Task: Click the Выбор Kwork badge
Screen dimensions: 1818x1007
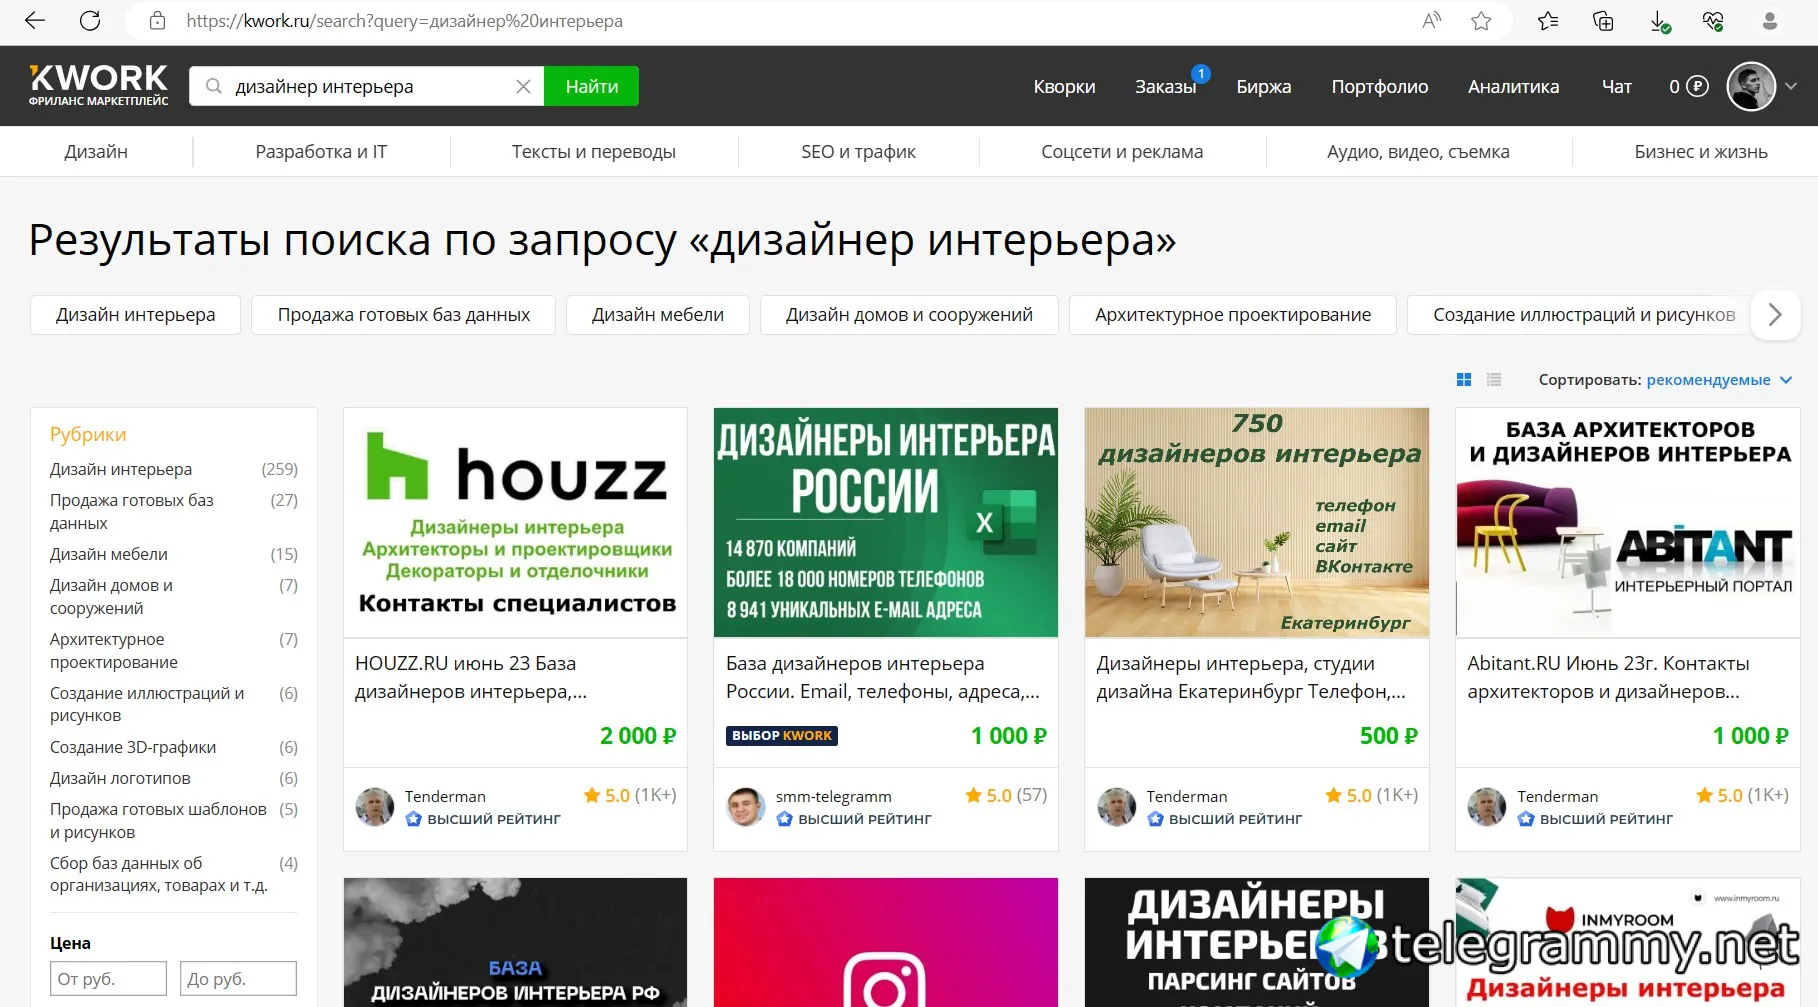Action: coord(782,736)
